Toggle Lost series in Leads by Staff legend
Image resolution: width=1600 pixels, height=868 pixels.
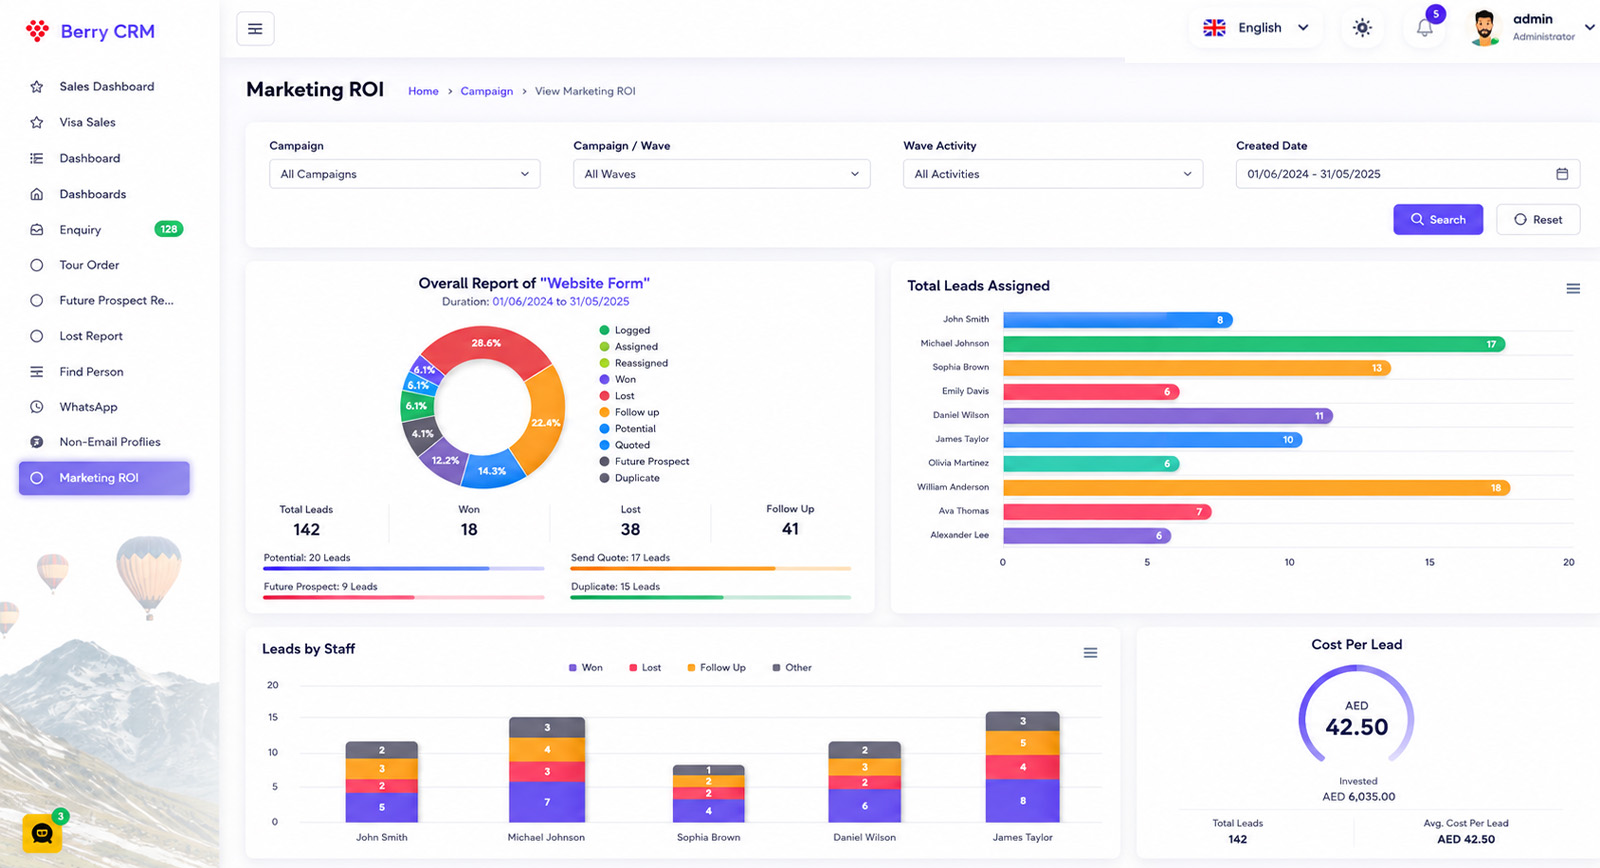[645, 668]
